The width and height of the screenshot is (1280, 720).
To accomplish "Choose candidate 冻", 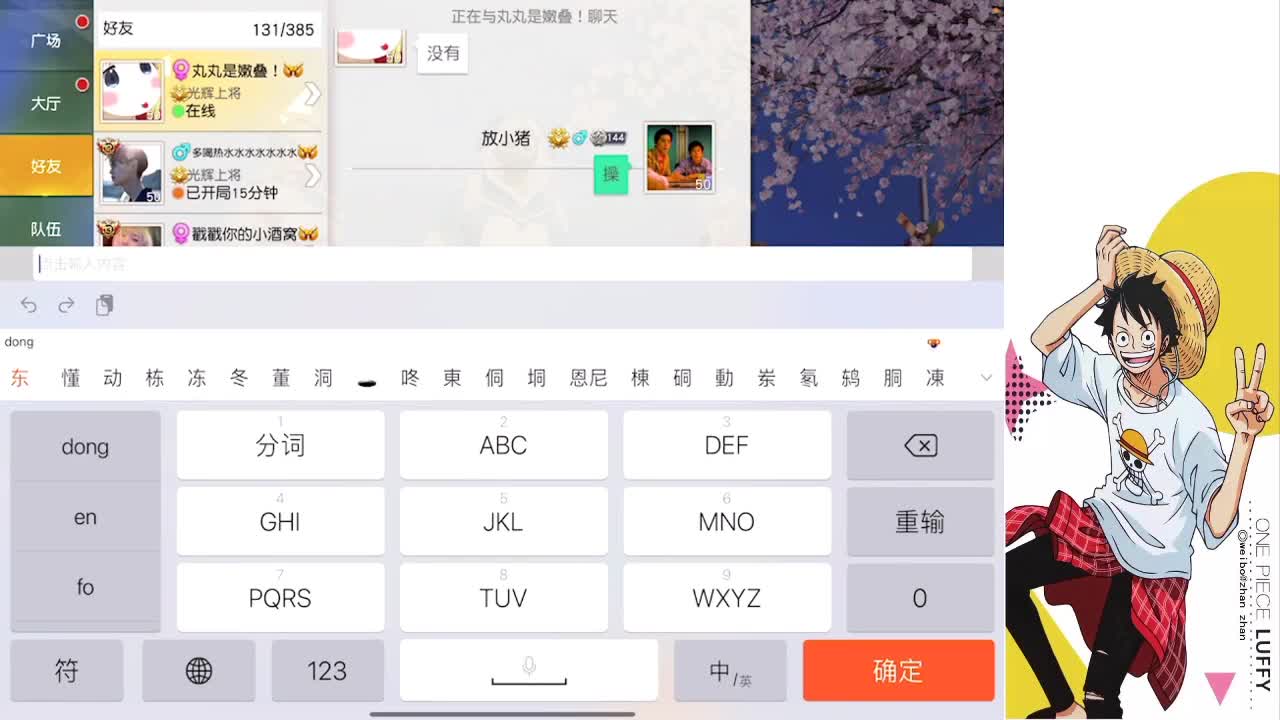I will click(197, 378).
